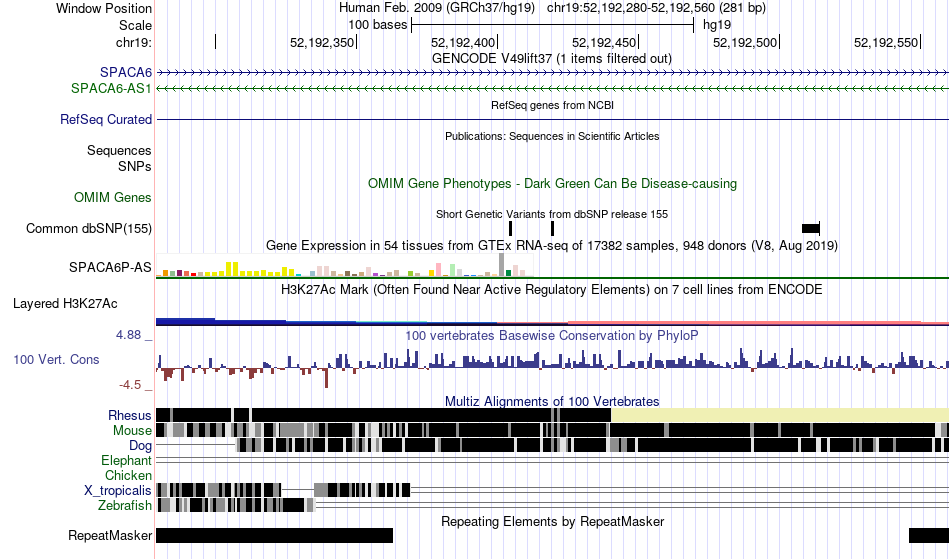Screen dimensions: 950x559
Task: Click the chr19: base position label
Action: [x=133, y=42]
